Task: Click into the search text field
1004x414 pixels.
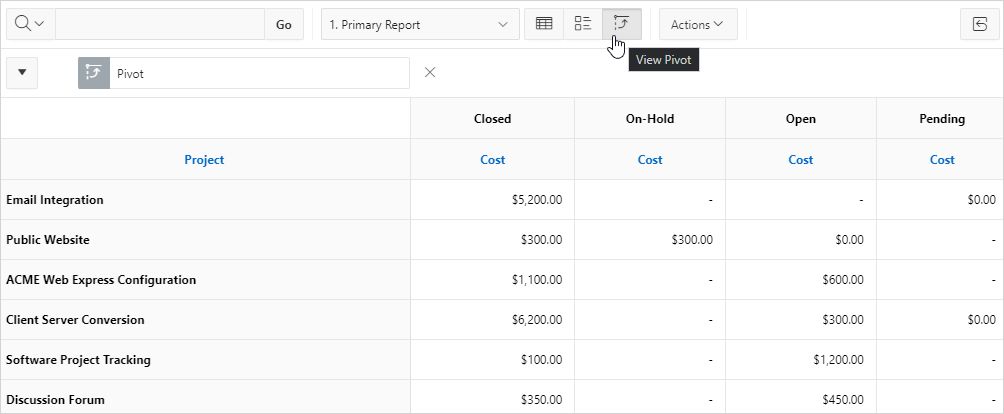Action: (x=160, y=24)
